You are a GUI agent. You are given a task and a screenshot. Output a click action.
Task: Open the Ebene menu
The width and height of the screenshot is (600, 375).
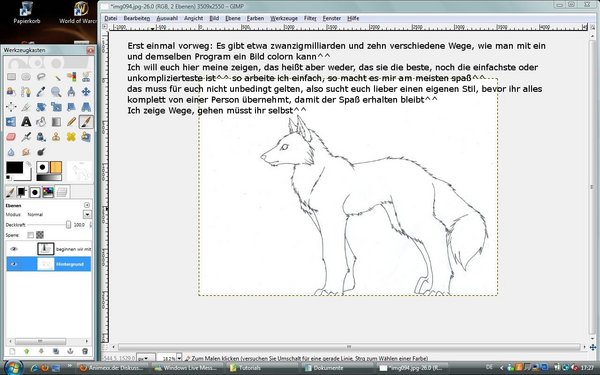[233, 18]
